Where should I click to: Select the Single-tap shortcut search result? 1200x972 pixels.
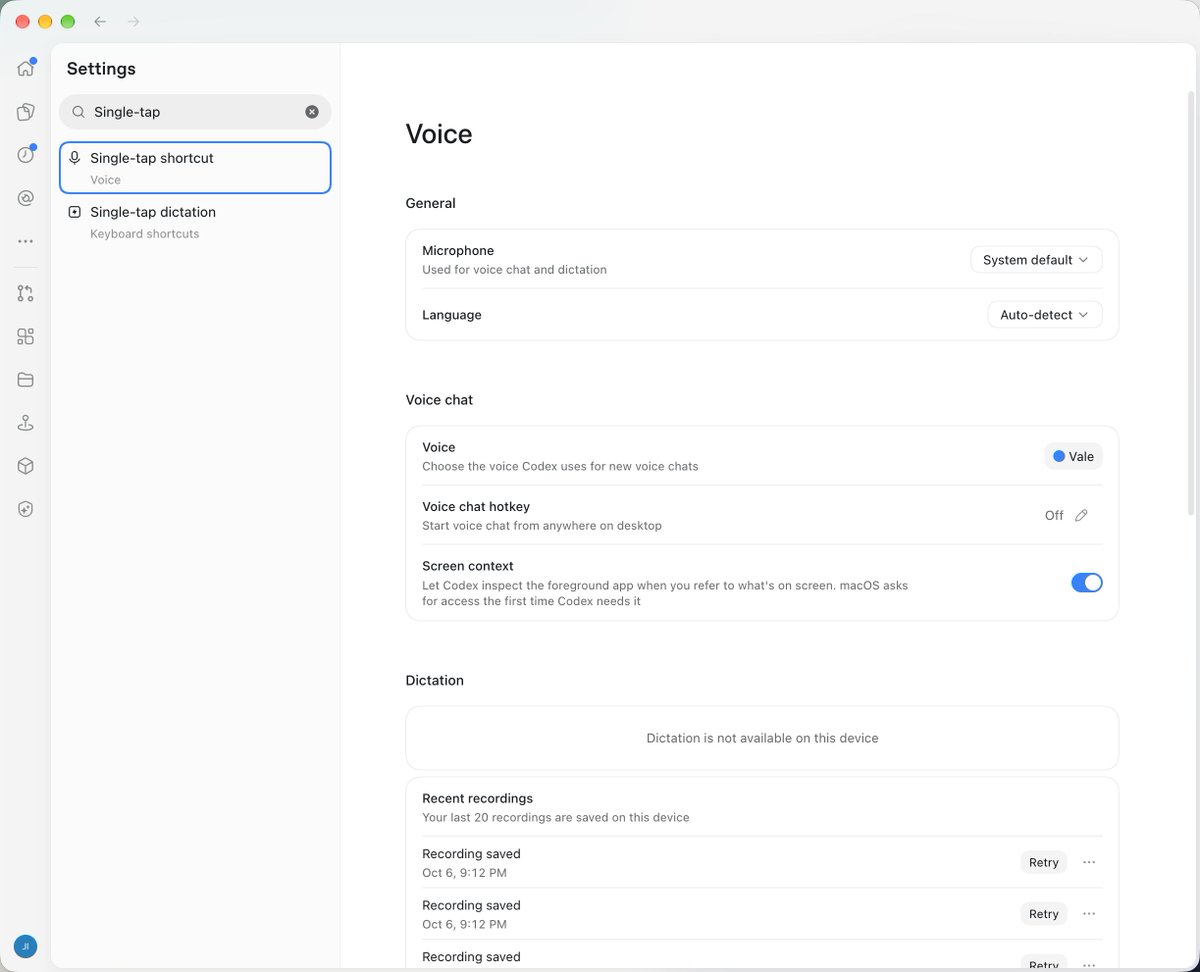click(x=195, y=167)
